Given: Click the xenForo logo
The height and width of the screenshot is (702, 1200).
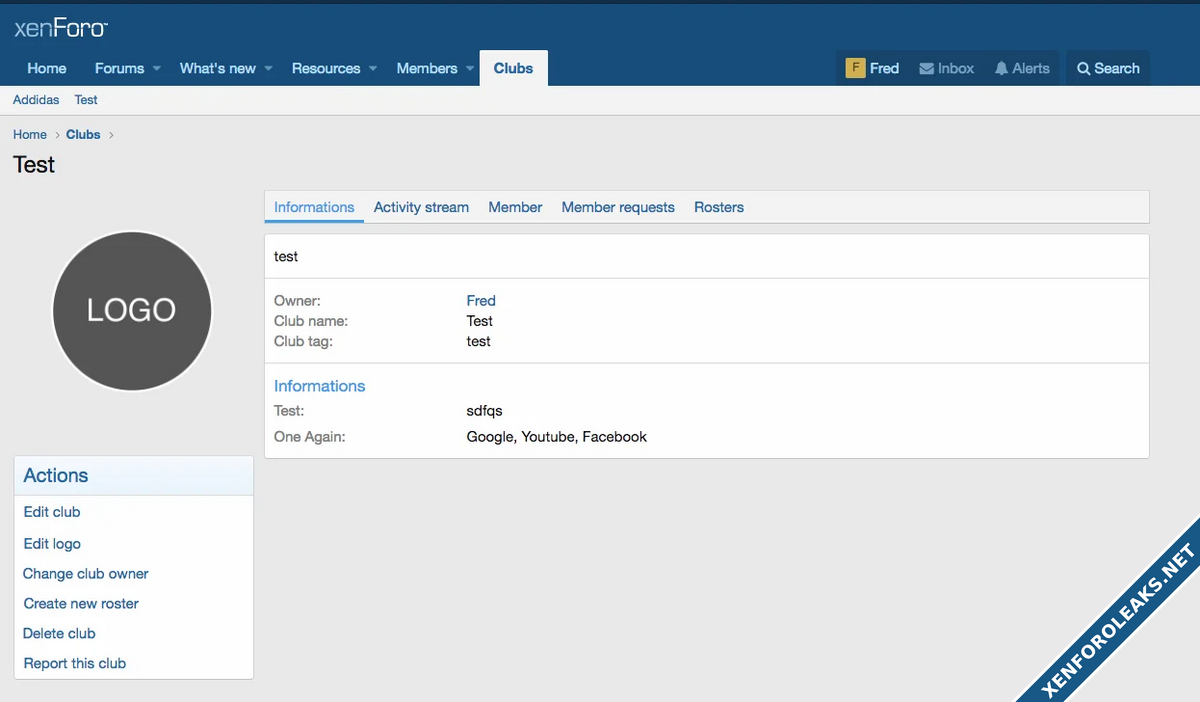Looking at the screenshot, I should (x=61, y=28).
